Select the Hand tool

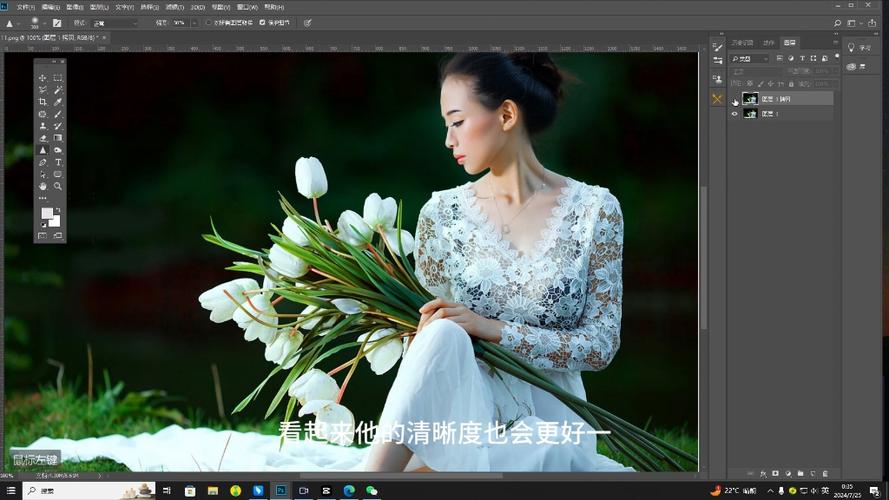tap(43, 186)
